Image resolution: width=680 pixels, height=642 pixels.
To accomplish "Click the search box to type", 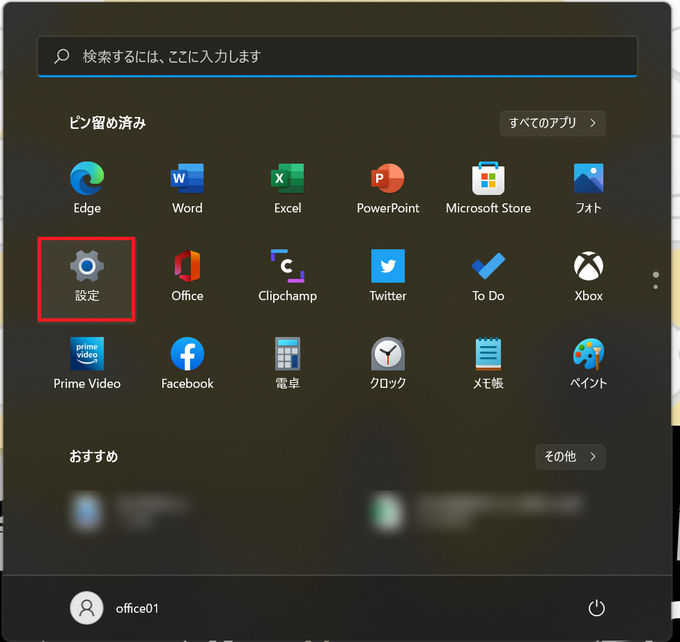I will [x=337, y=56].
